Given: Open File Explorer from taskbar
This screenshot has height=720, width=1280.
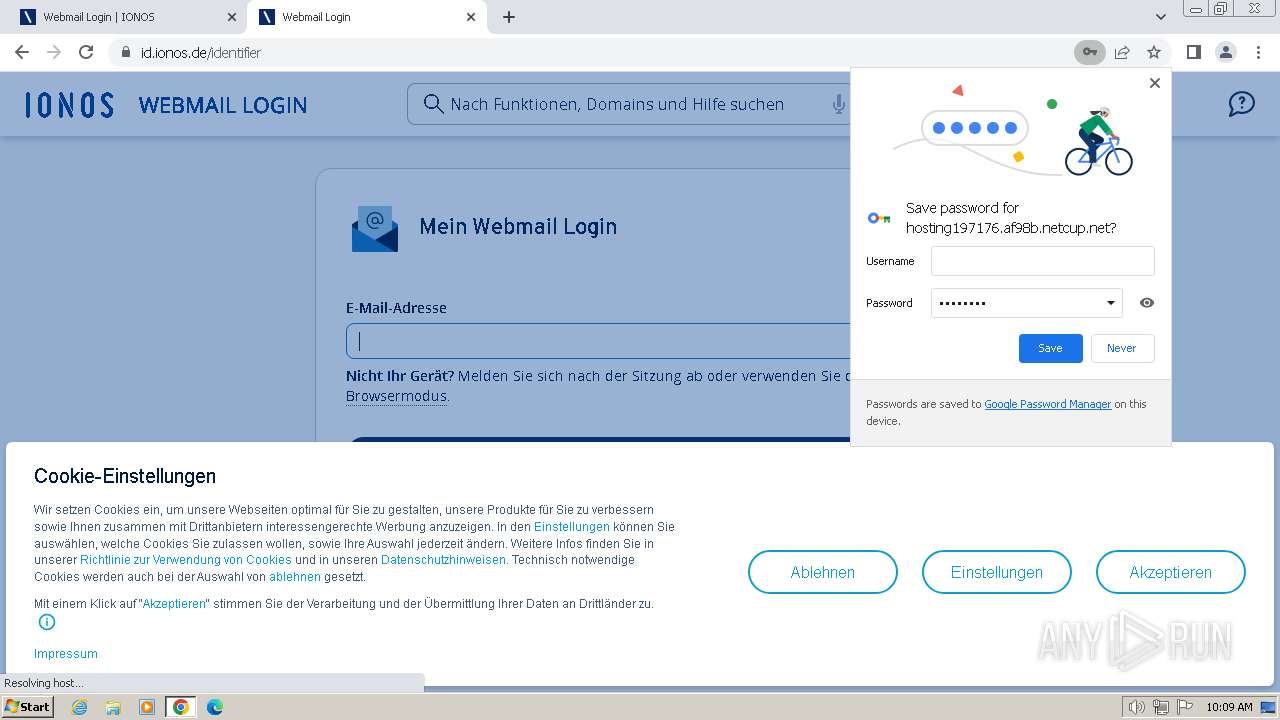Looking at the screenshot, I should (x=113, y=707).
